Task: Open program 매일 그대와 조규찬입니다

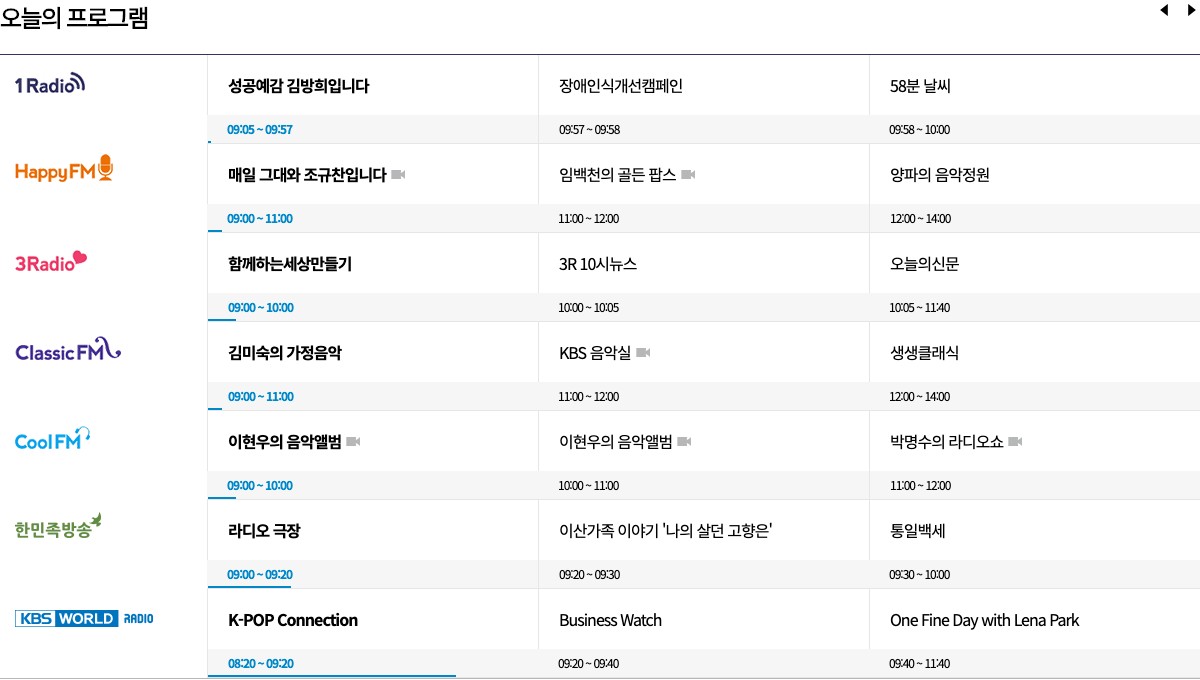Action: coord(307,175)
